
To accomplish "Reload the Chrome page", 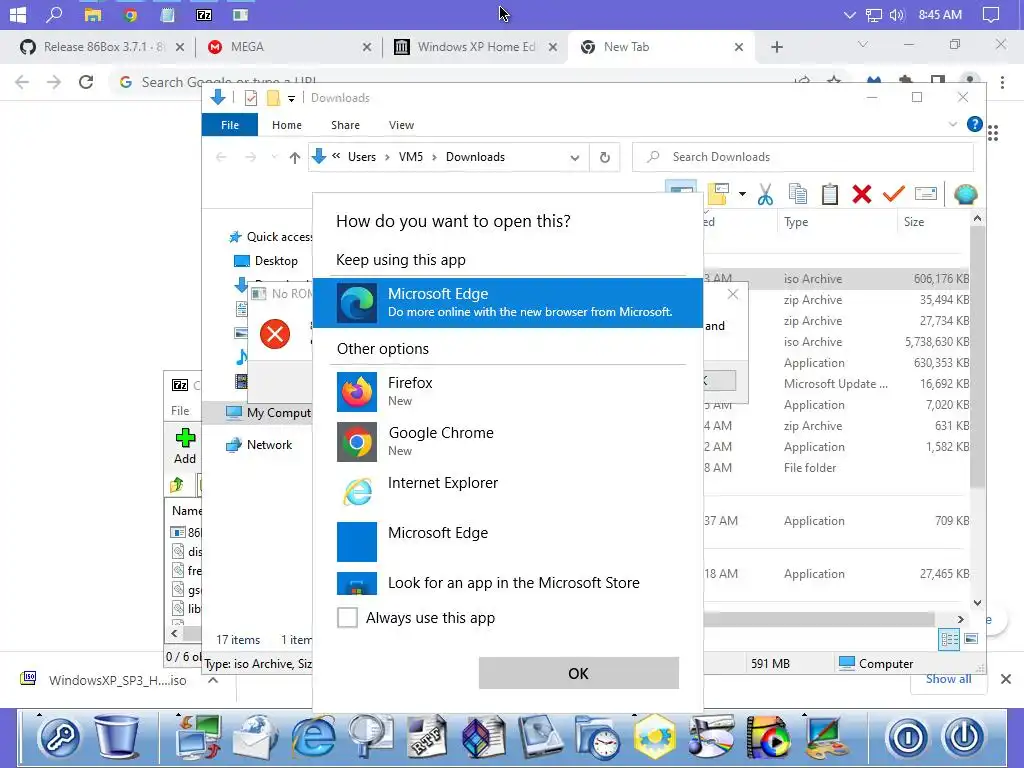I will [86, 82].
